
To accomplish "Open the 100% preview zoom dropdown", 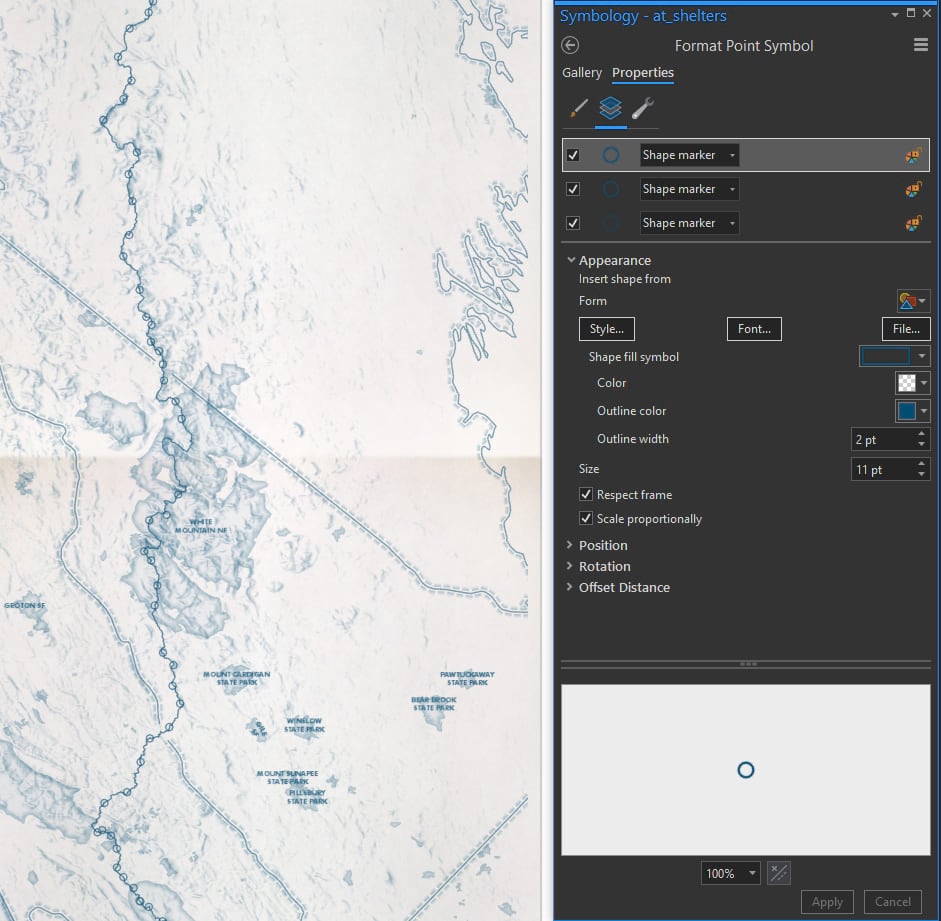I will (730, 873).
